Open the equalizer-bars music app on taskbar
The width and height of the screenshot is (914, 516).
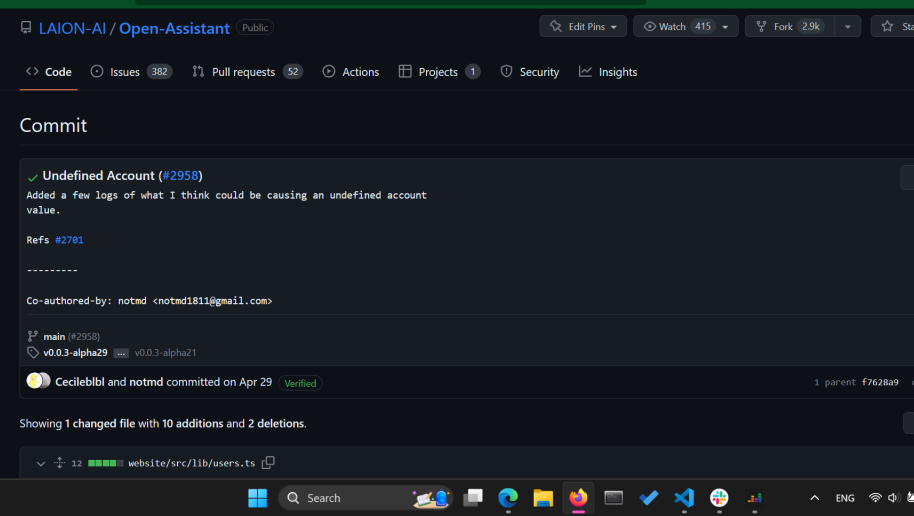click(754, 498)
